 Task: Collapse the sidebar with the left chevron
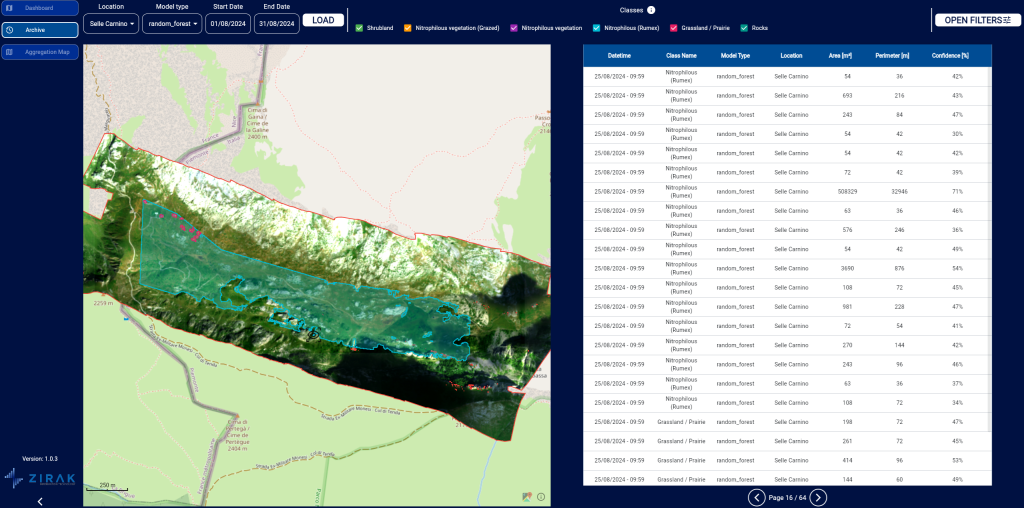[39, 500]
